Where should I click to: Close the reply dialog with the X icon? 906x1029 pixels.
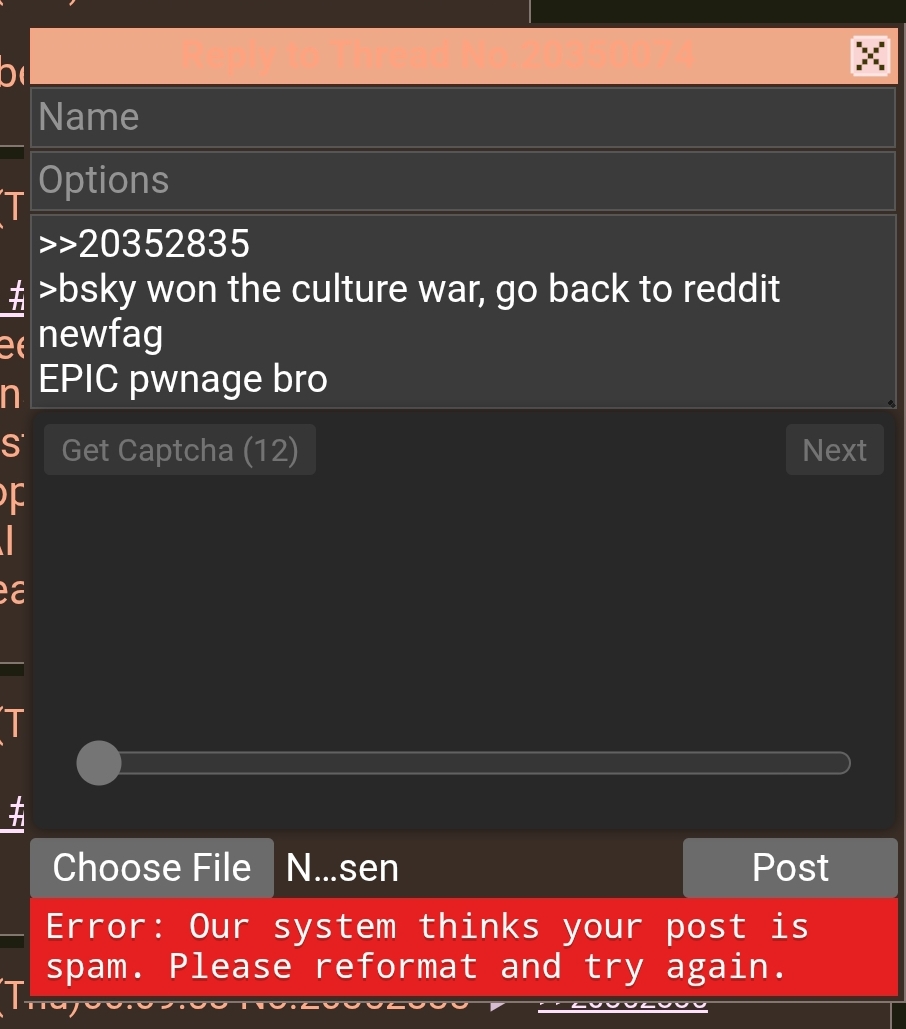click(x=870, y=56)
